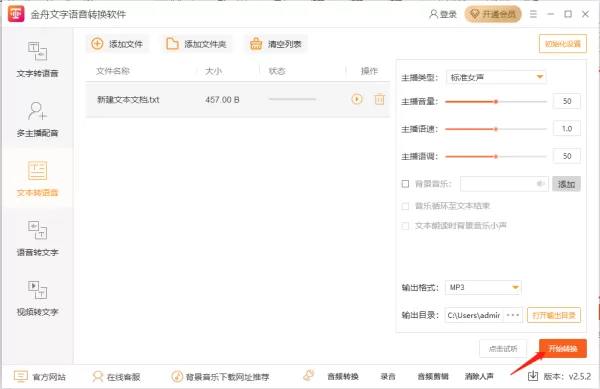The width and height of the screenshot is (600, 389).
Task: Click the 主播语速 value field
Action: click(x=567, y=129)
